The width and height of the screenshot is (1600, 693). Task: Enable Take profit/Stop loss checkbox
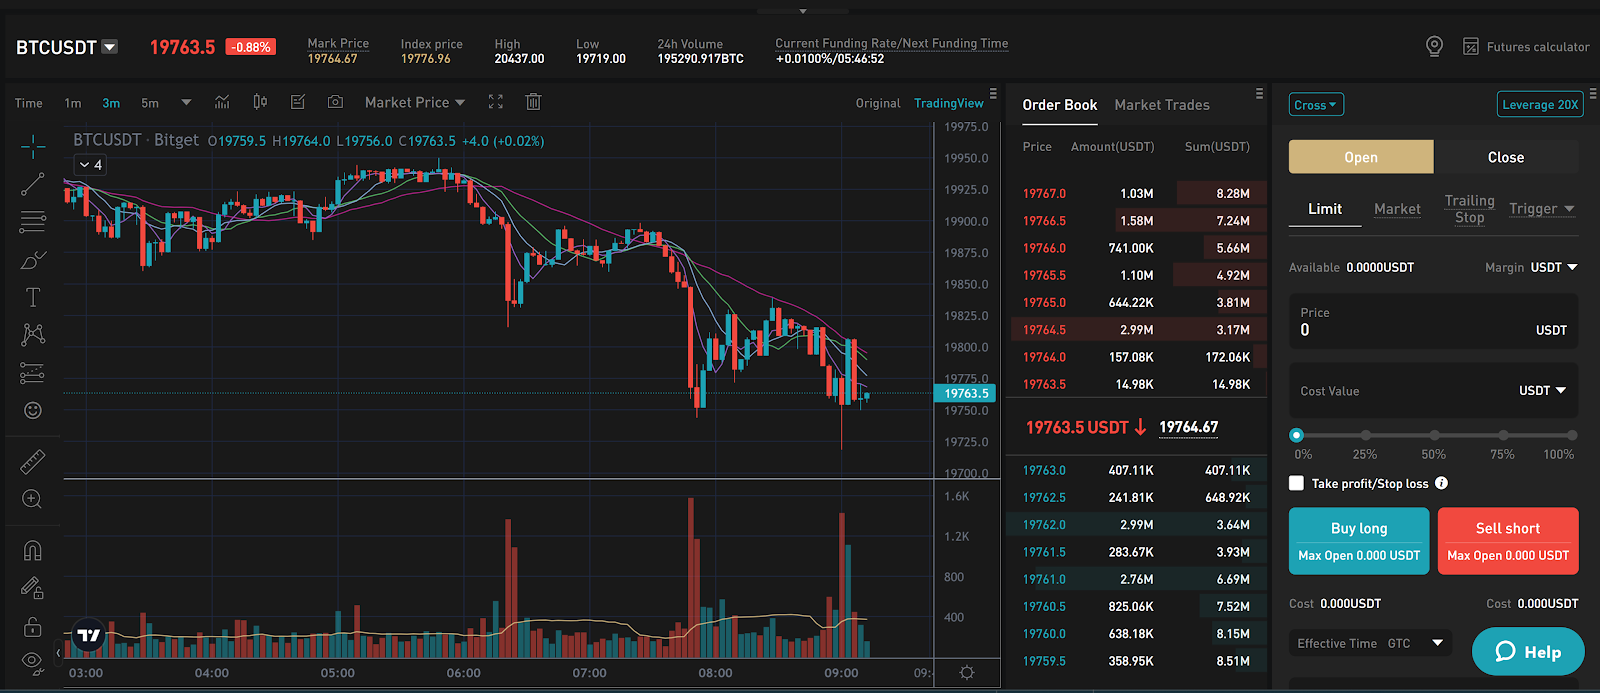click(x=1297, y=483)
